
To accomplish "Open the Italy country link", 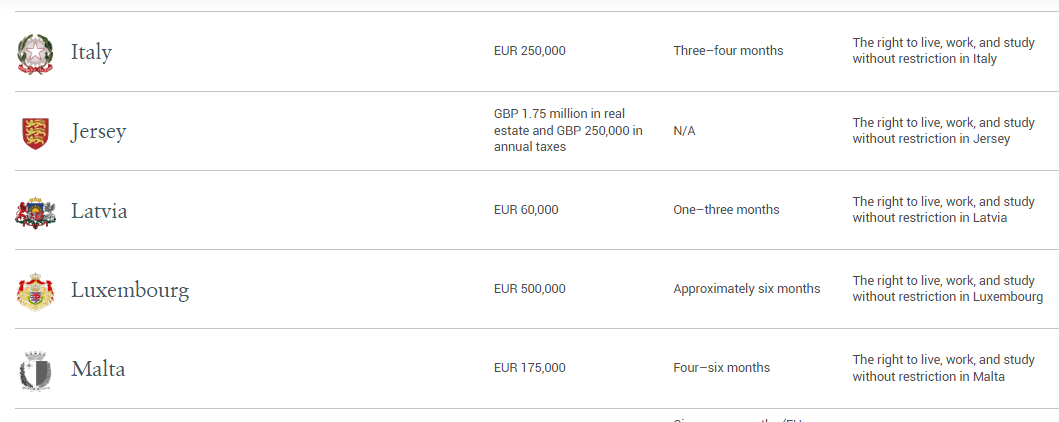I will pos(91,52).
